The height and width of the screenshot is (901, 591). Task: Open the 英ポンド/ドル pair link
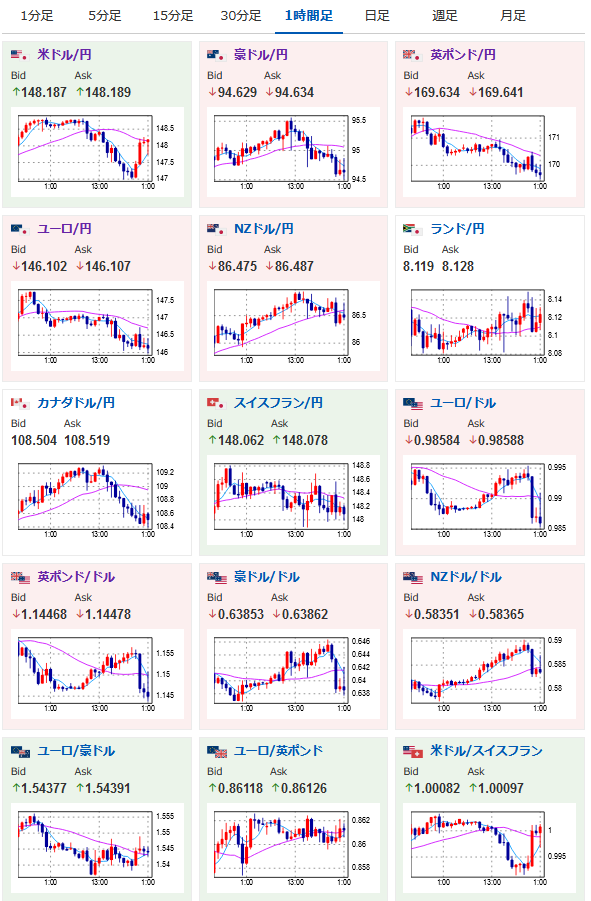click(76, 577)
